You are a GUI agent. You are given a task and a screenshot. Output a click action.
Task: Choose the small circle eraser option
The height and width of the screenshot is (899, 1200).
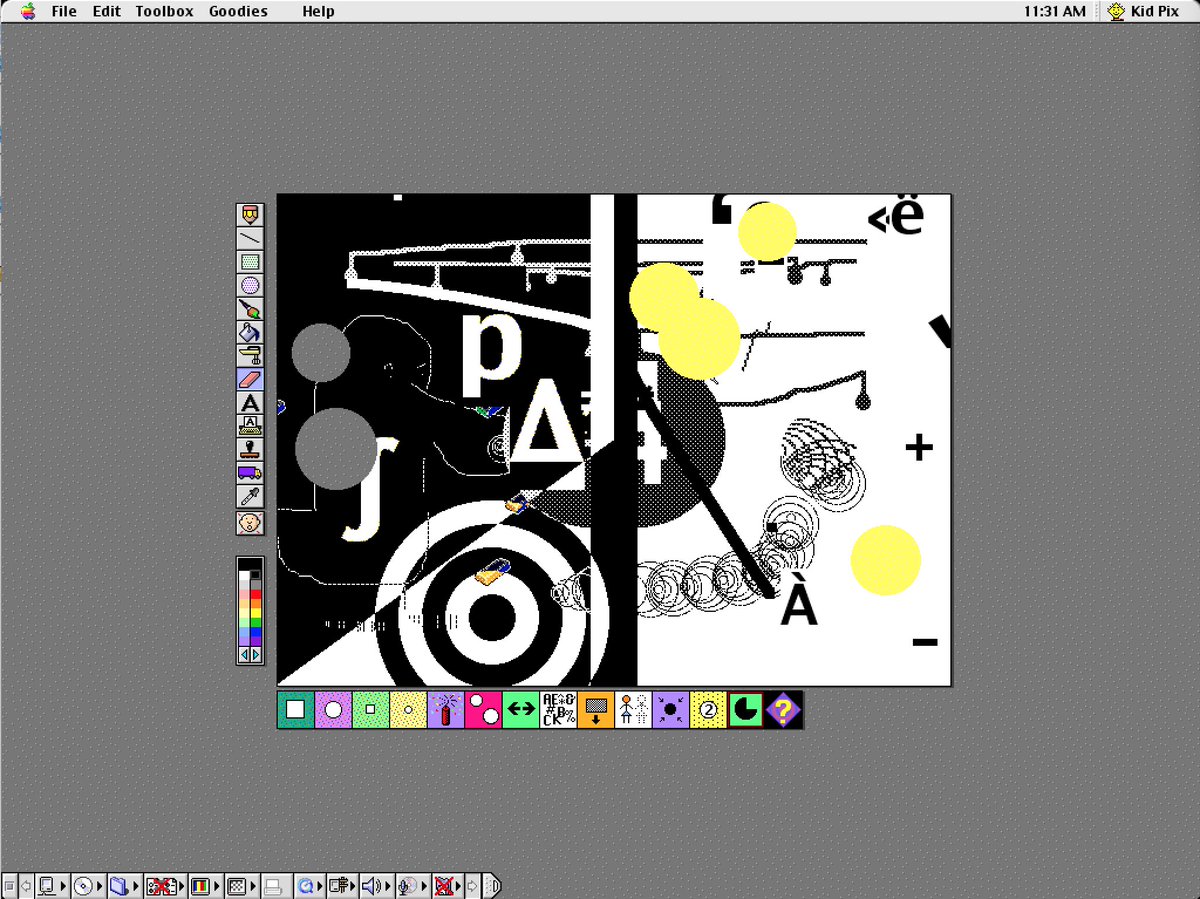408,710
